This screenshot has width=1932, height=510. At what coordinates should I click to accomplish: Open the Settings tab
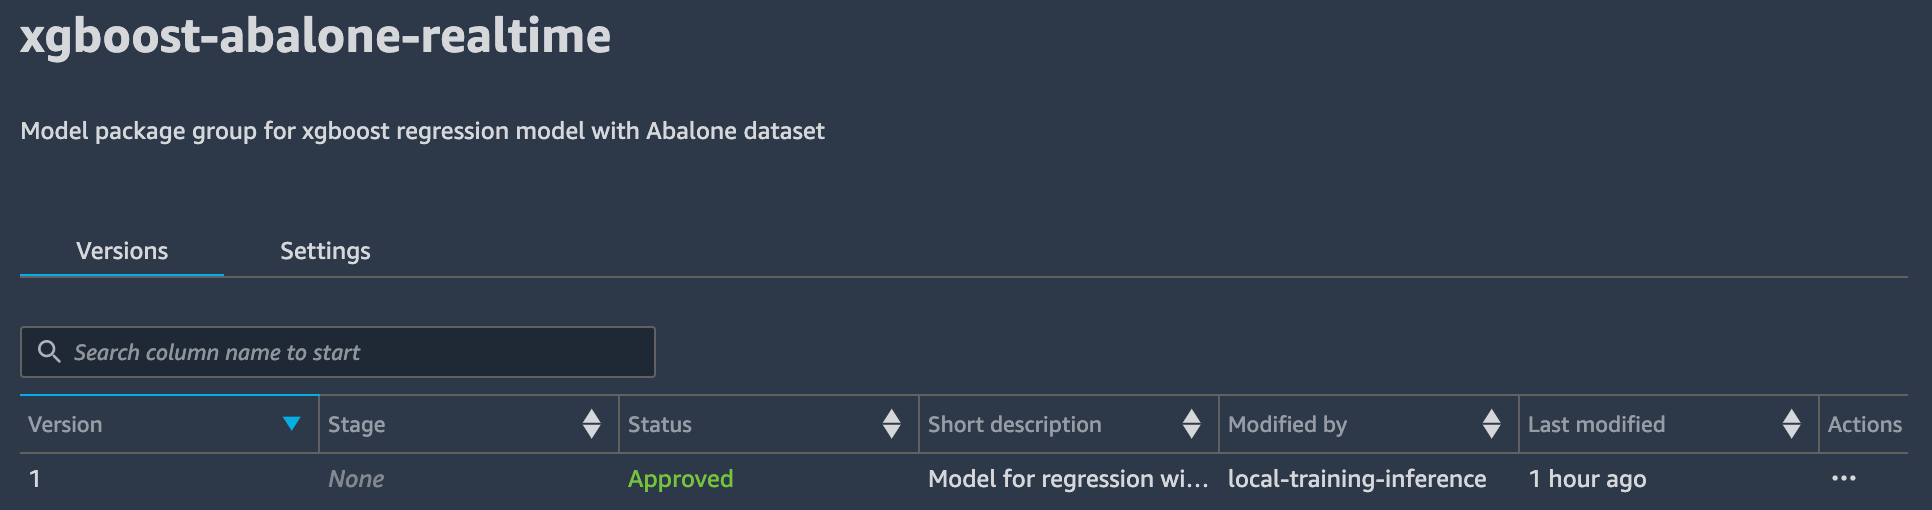coord(325,251)
